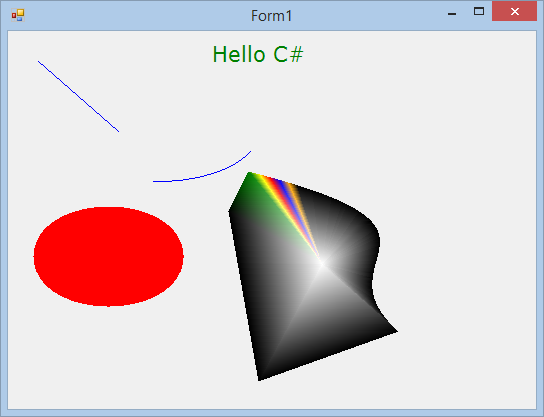Click the green "Hello C#" text
Screen dimensions: 544x417
click(x=258, y=54)
